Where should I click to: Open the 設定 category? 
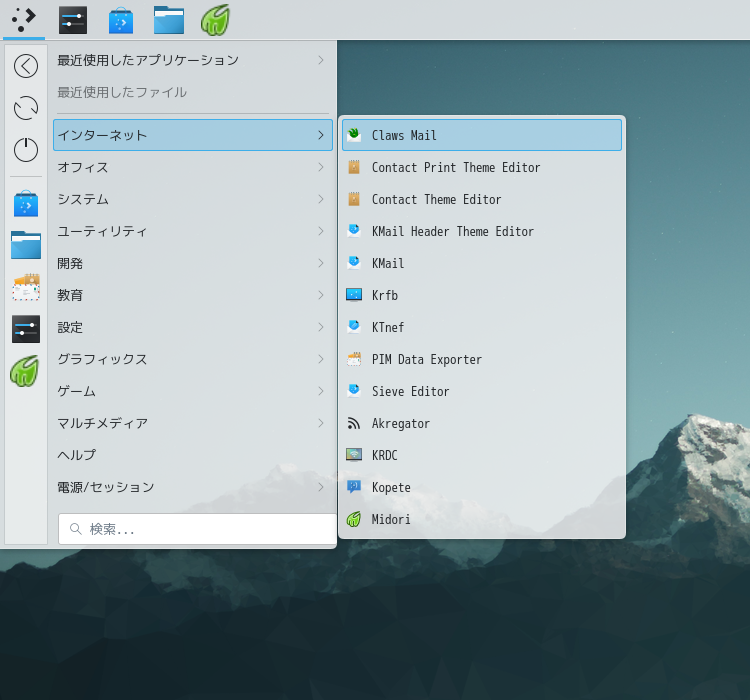(193, 327)
